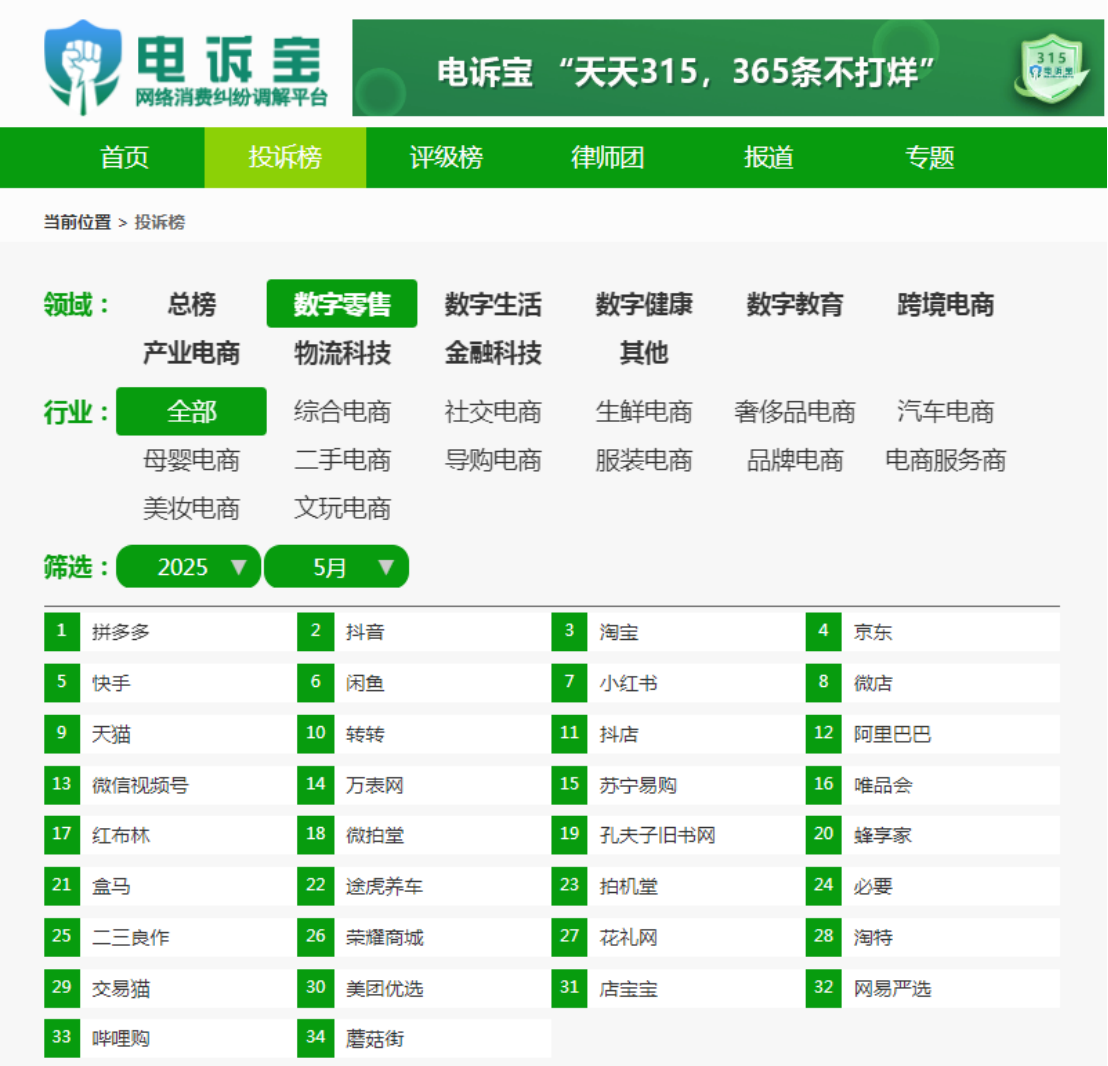The height and width of the screenshot is (1066, 1108).
Task: Select the 数字零售 domain filter
Action: (342, 304)
